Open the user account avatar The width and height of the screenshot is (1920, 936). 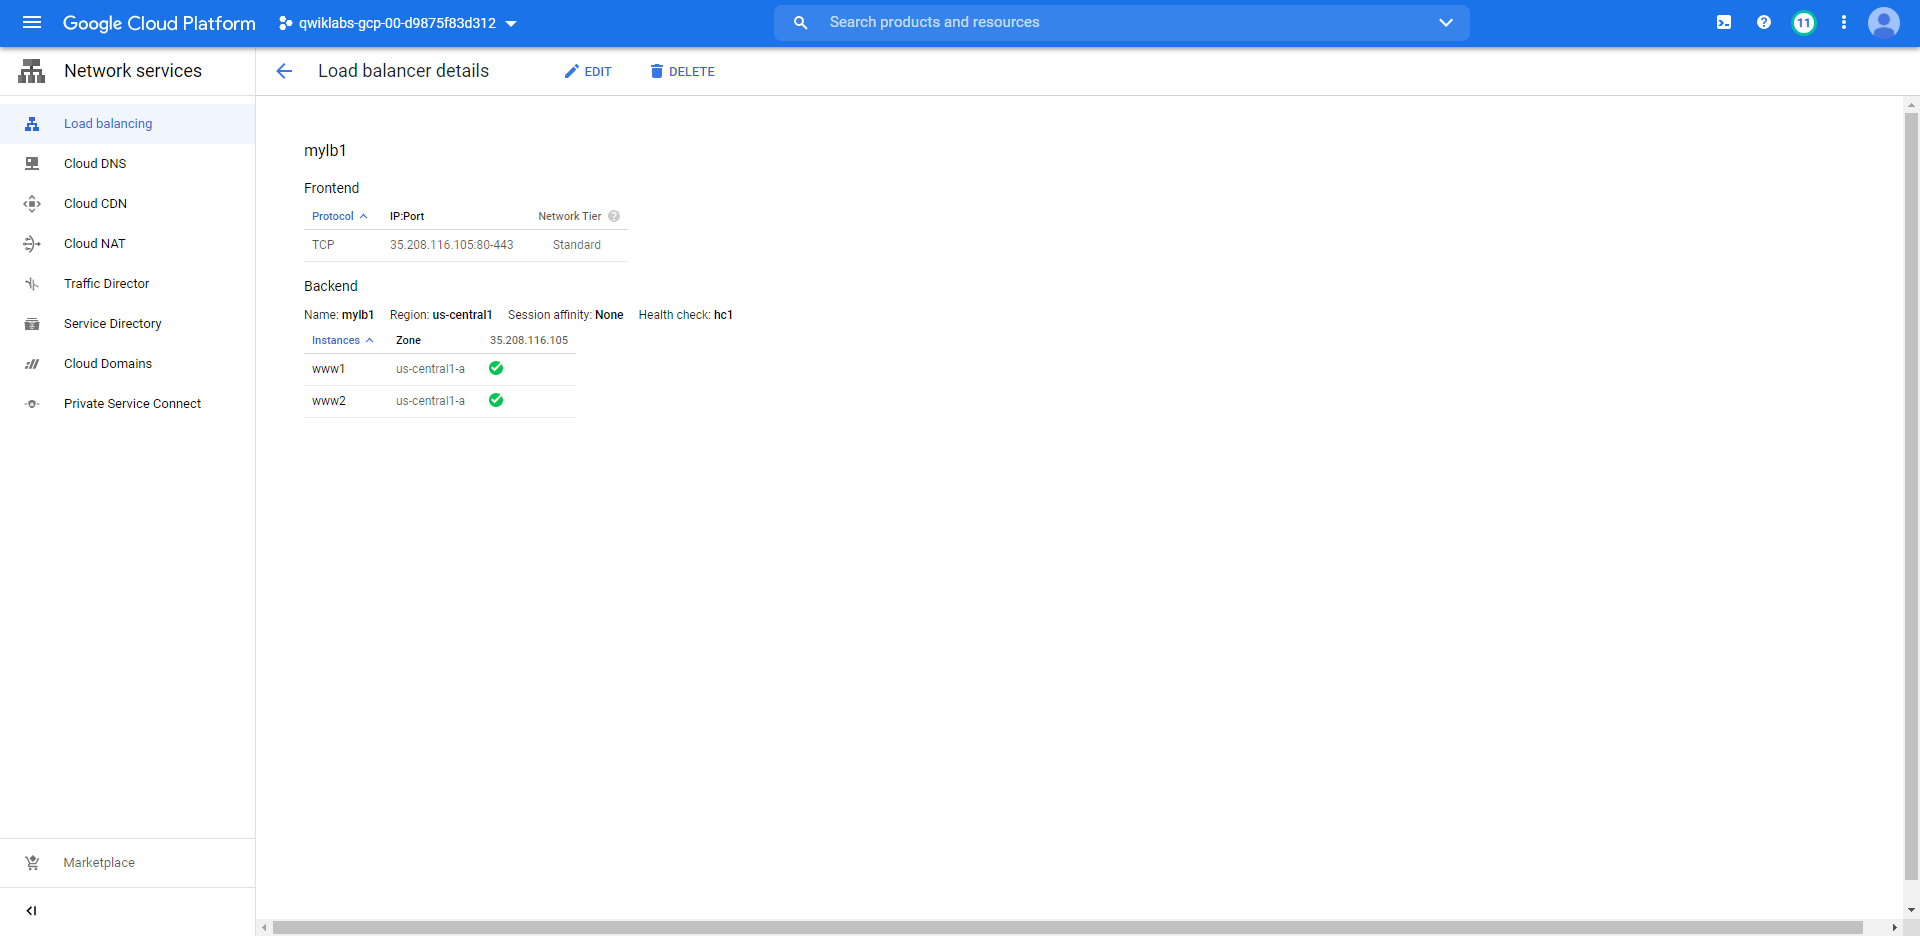pyautogui.click(x=1884, y=22)
